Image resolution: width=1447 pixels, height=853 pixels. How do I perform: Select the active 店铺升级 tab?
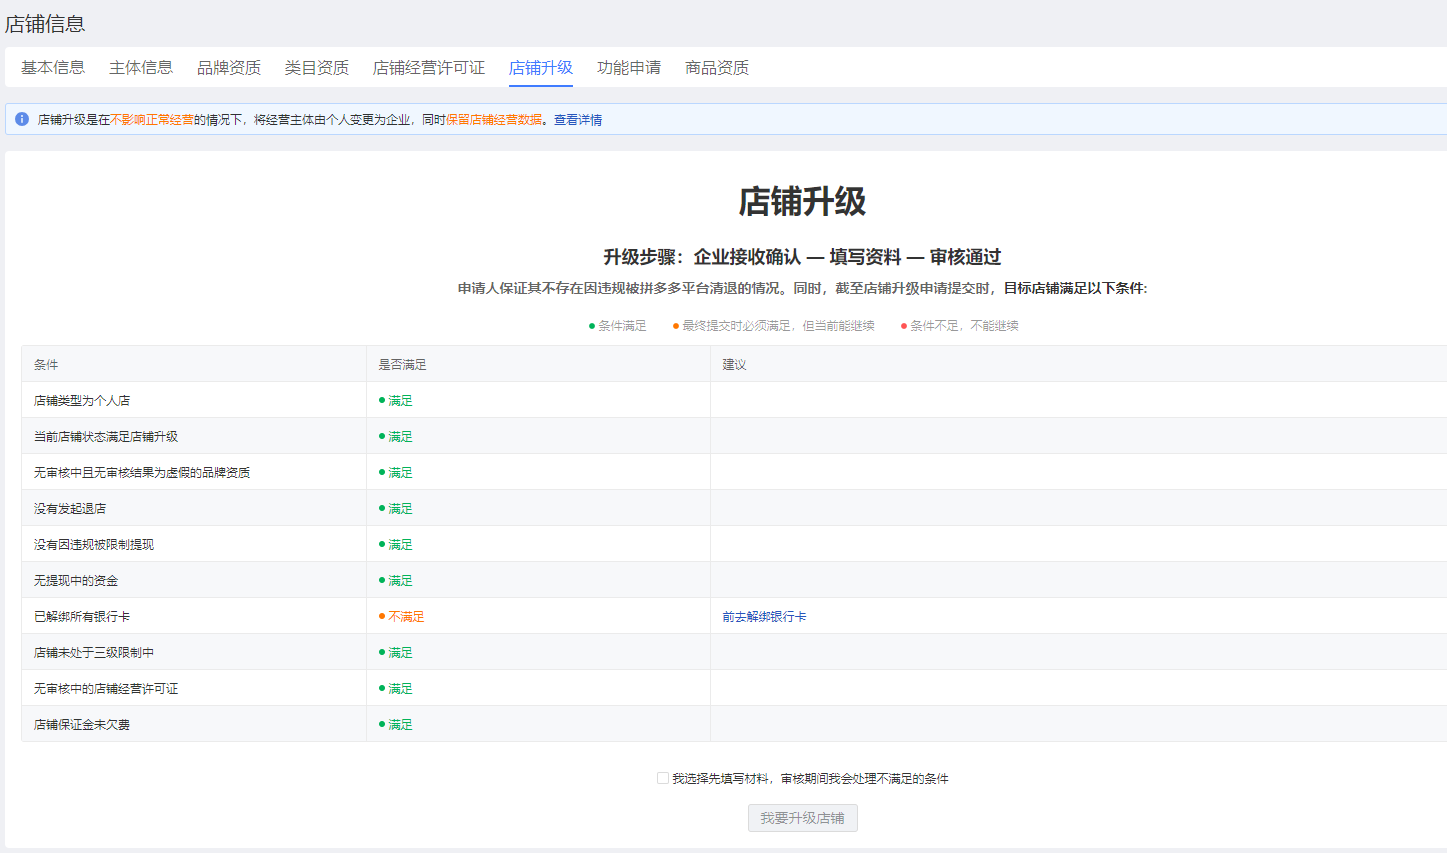[x=541, y=68]
